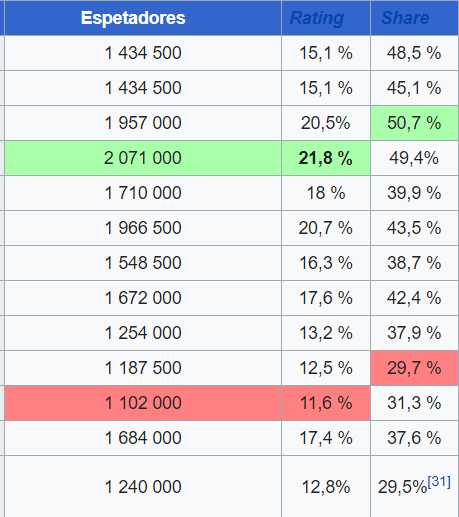Select the 39,9 % share cell
Viewport: 459px width, 517px height.
(415, 193)
